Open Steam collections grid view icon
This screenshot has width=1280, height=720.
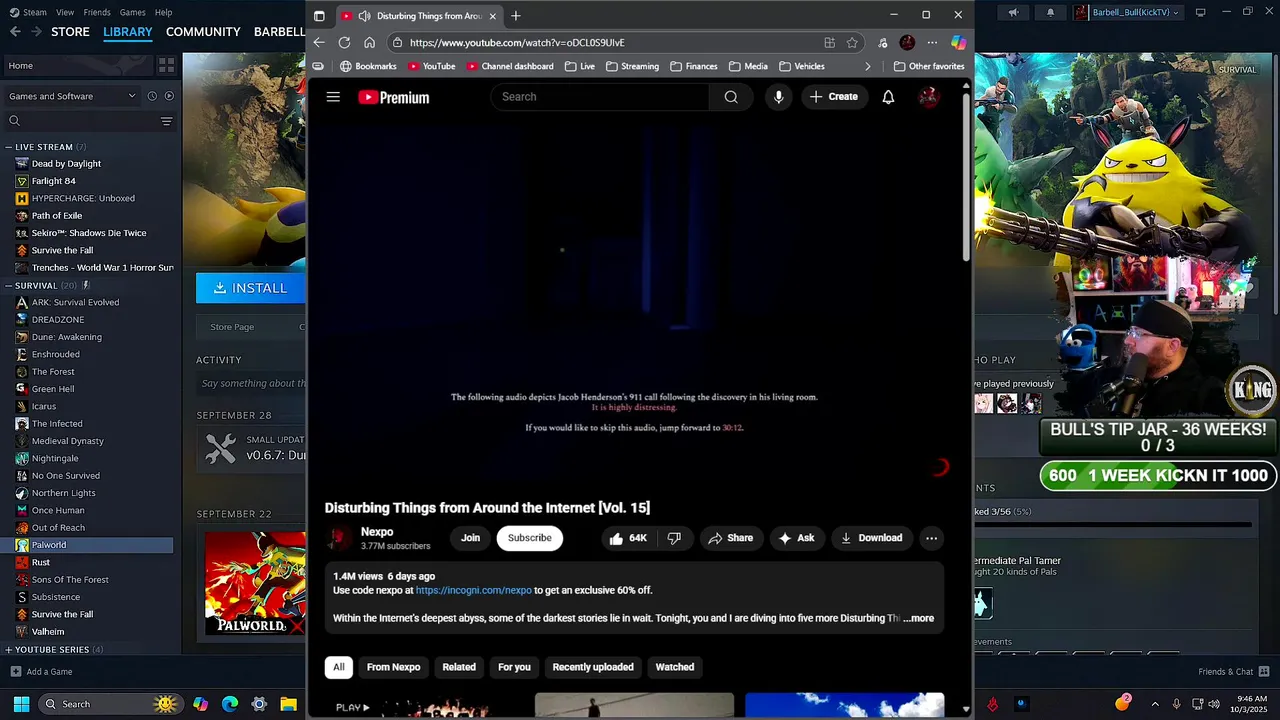166,65
